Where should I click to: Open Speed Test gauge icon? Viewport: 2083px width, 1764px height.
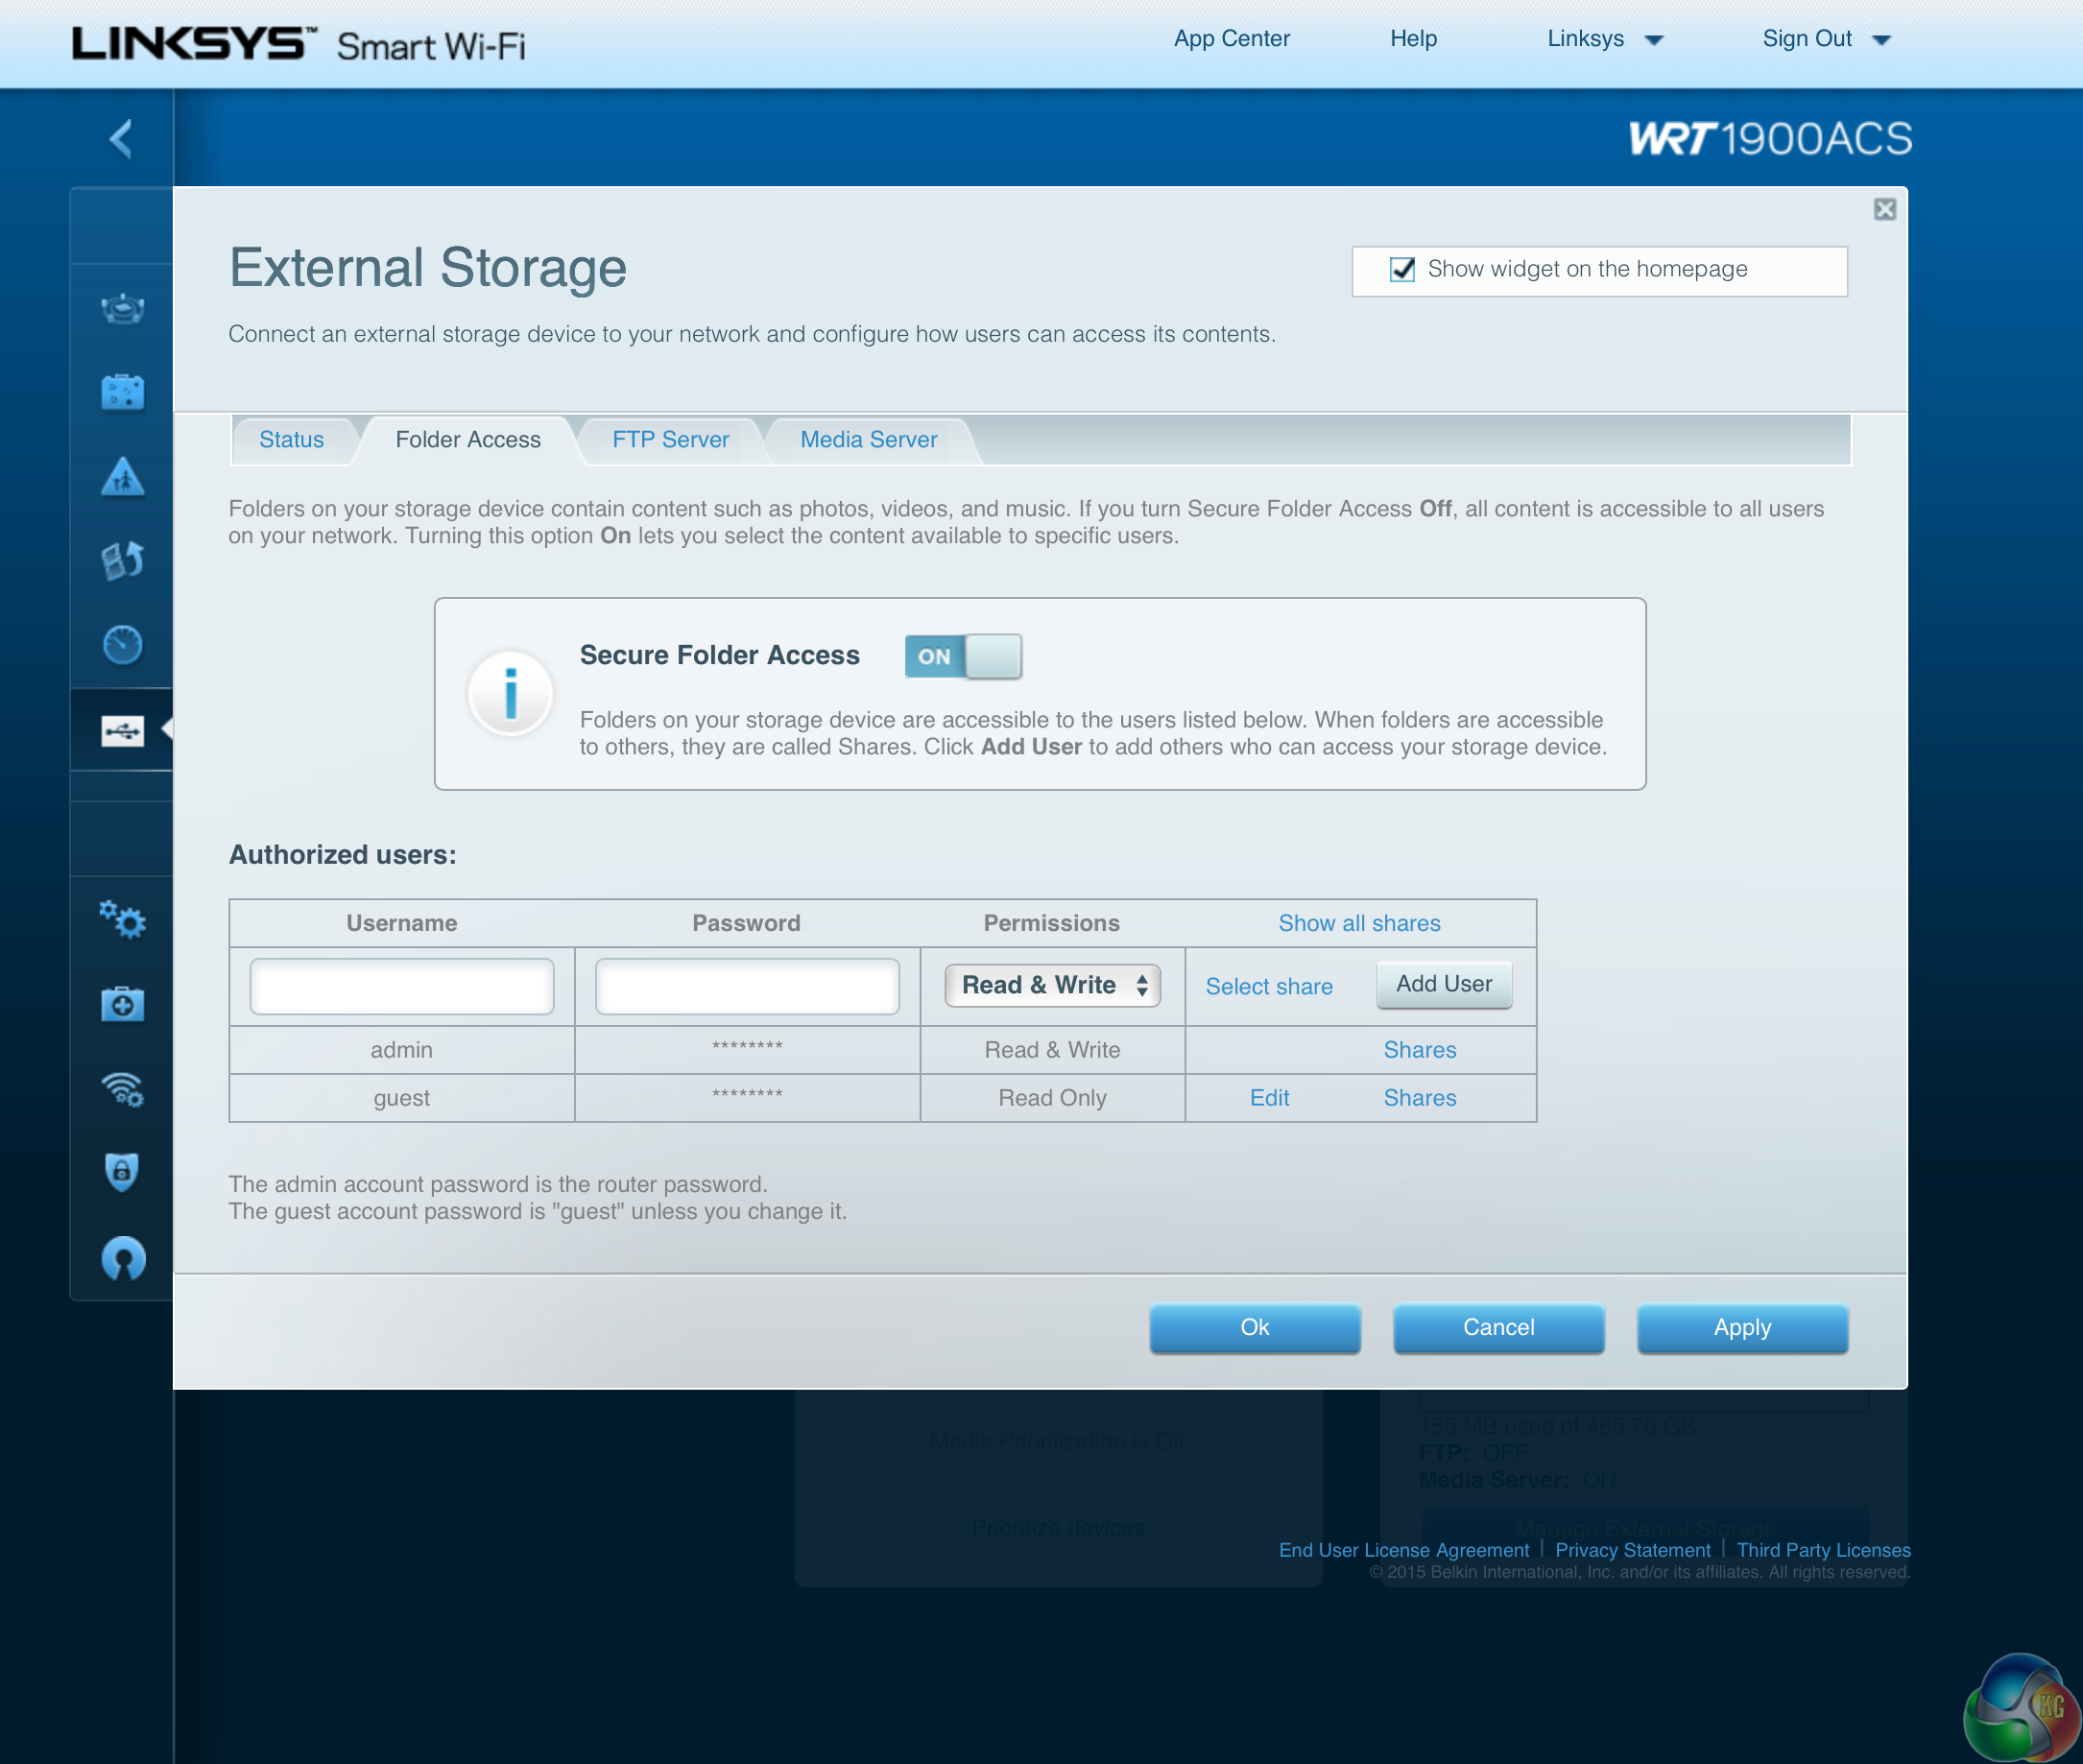(x=122, y=645)
